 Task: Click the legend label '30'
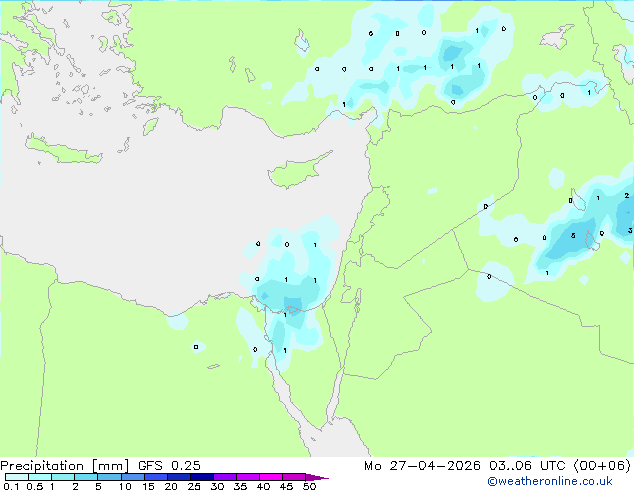point(217,486)
